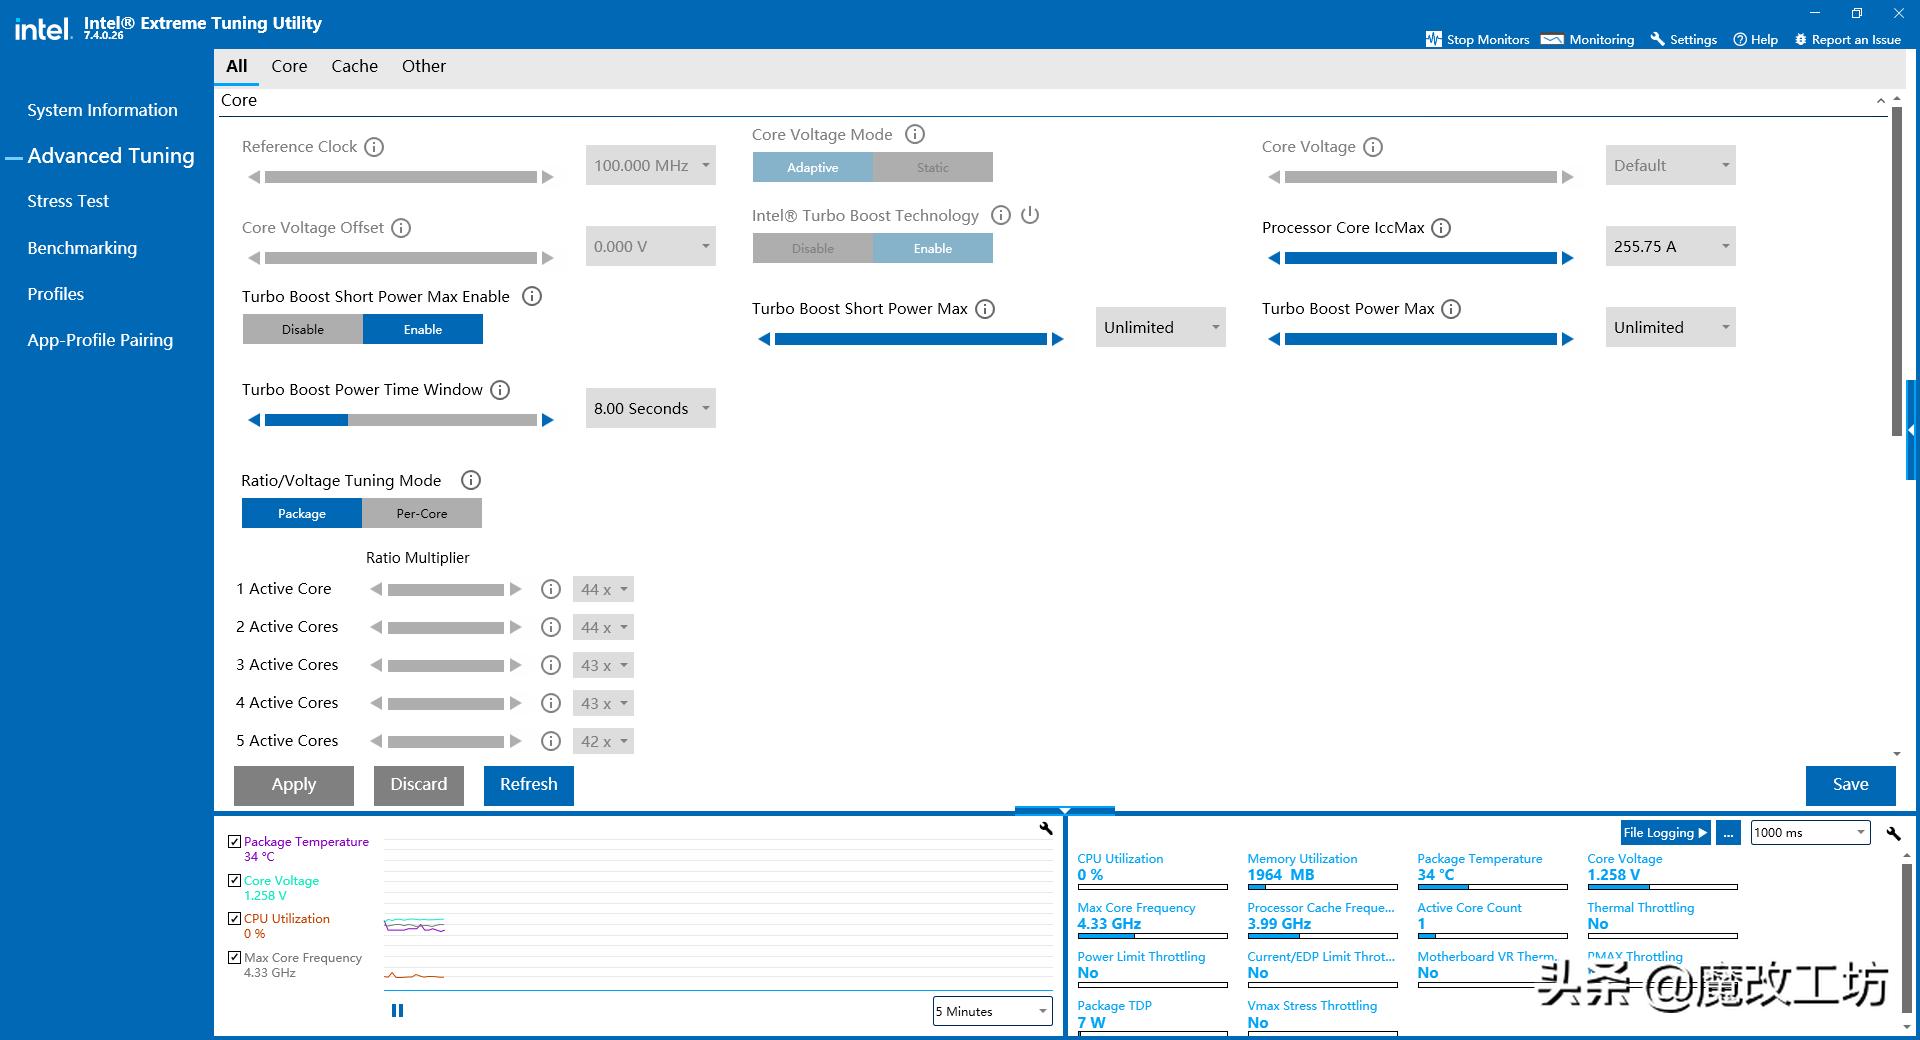This screenshot has width=1920, height=1040.
Task: Switch to the Cache tab
Action: (354, 66)
